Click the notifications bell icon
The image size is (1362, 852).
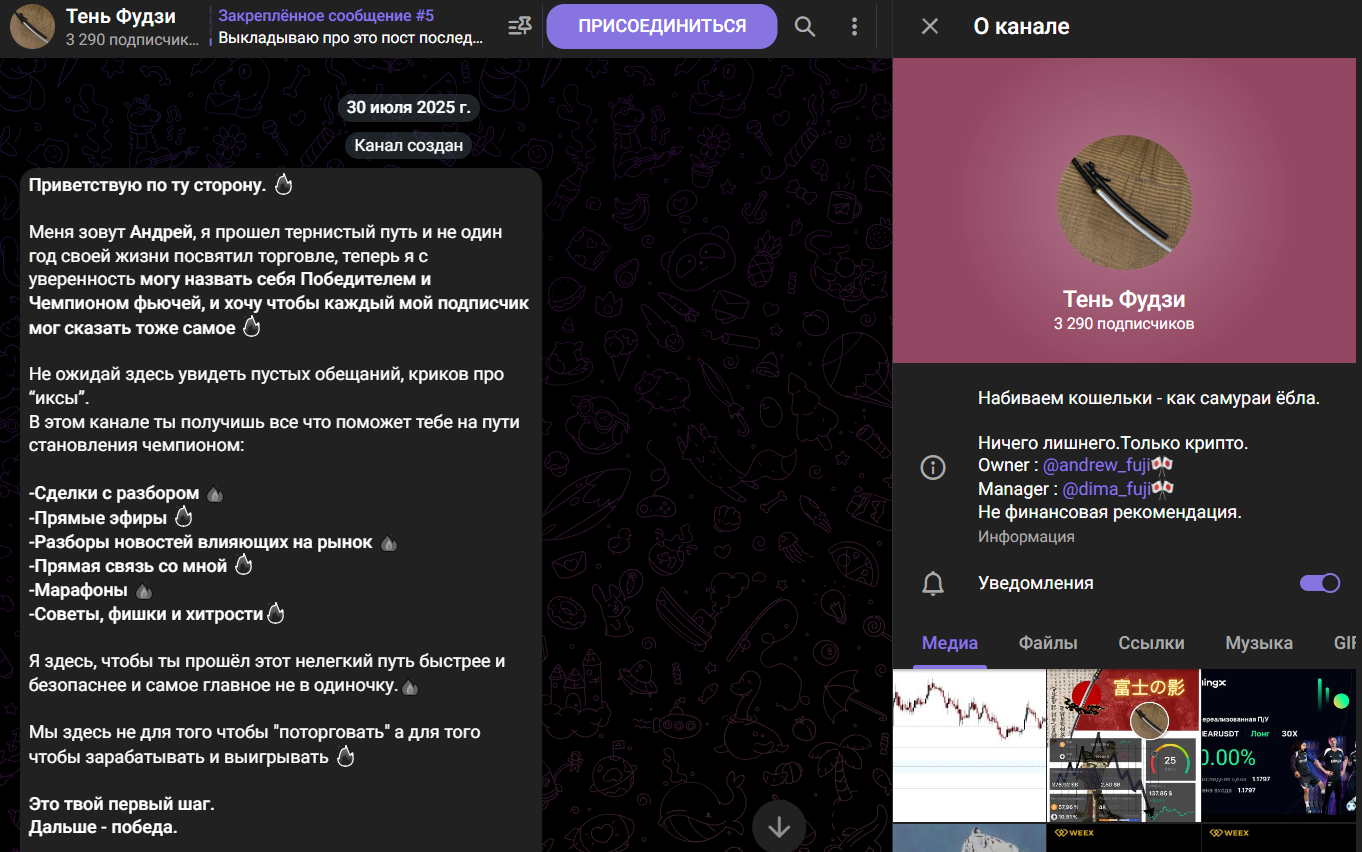point(933,583)
